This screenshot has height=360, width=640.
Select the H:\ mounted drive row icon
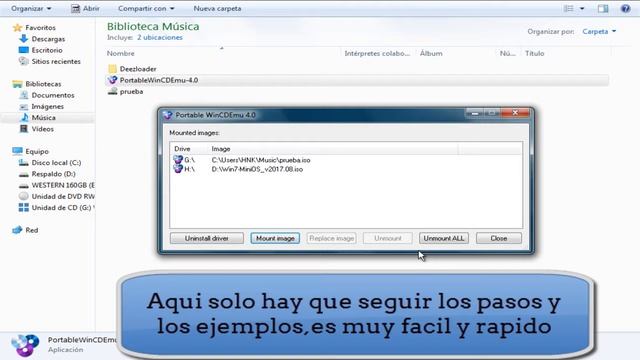178,169
